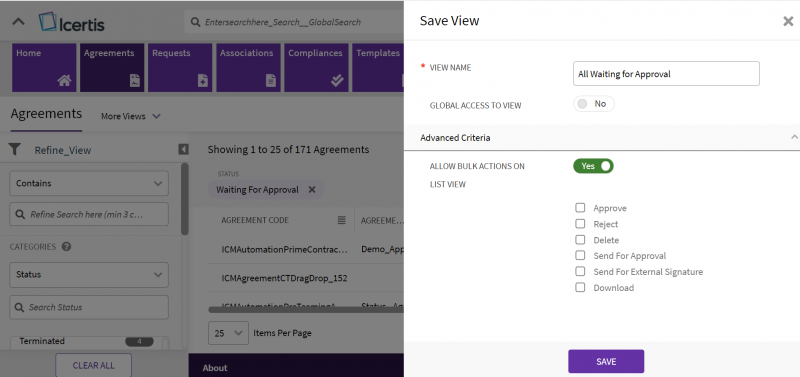Click the Advanced Criteria section header
This screenshot has width=800, height=377.
point(602,138)
